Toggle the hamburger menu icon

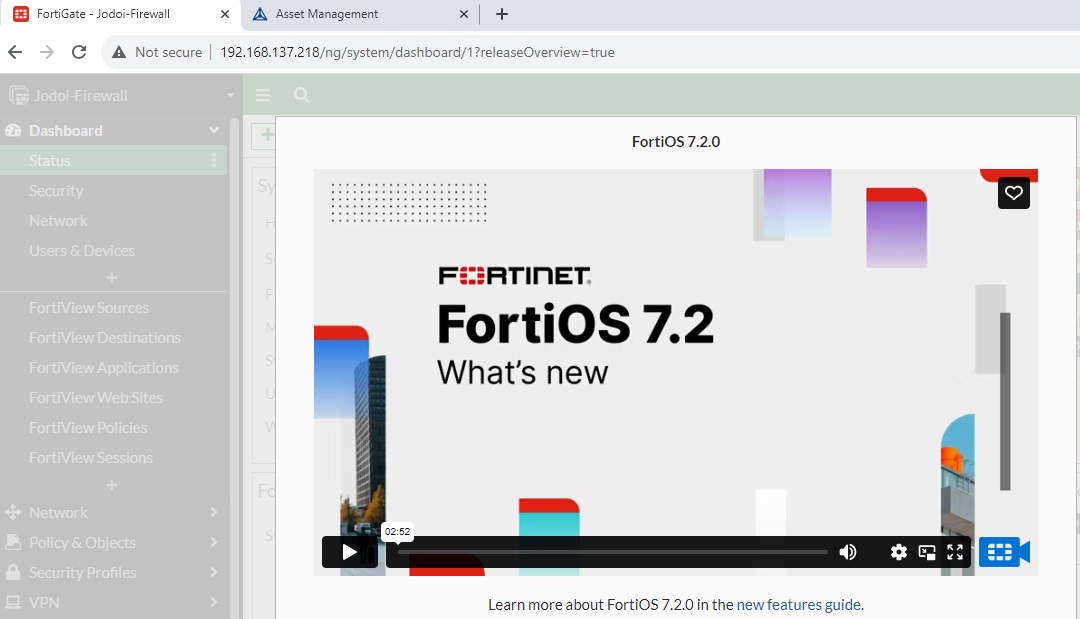[x=263, y=95]
